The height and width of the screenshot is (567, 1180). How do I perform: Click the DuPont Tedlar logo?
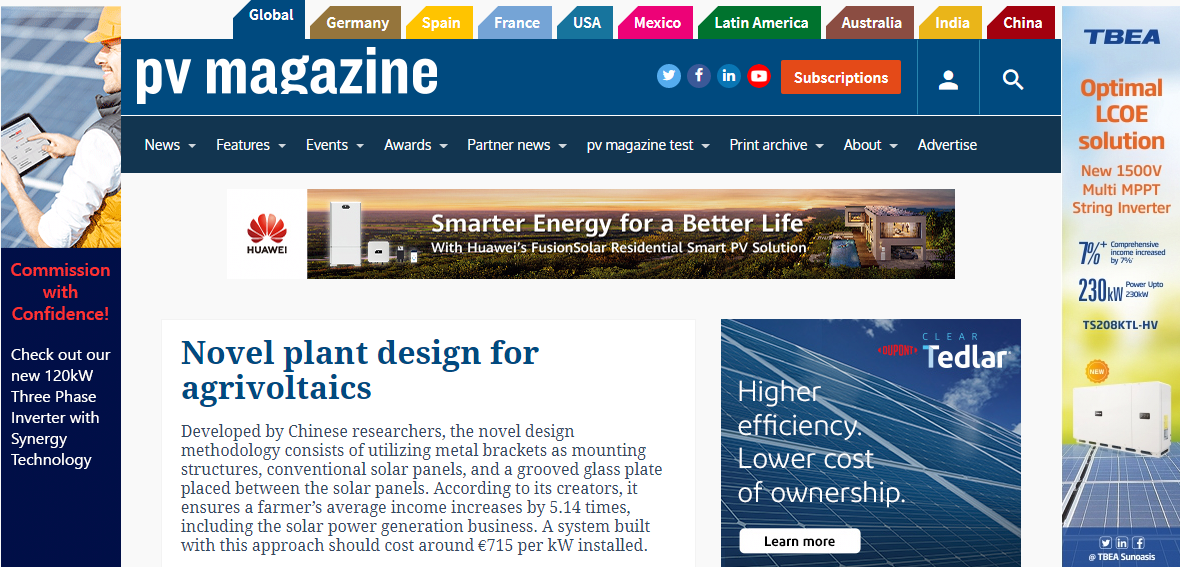click(943, 352)
